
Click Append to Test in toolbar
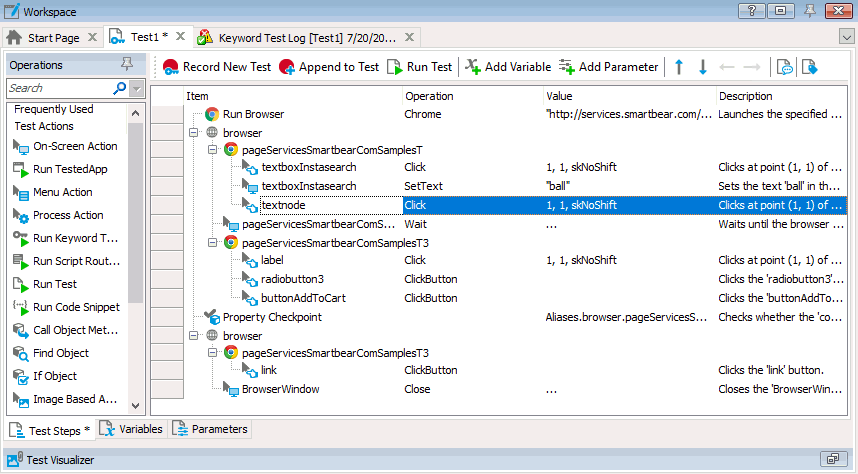pyautogui.click(x=329, y=67)
